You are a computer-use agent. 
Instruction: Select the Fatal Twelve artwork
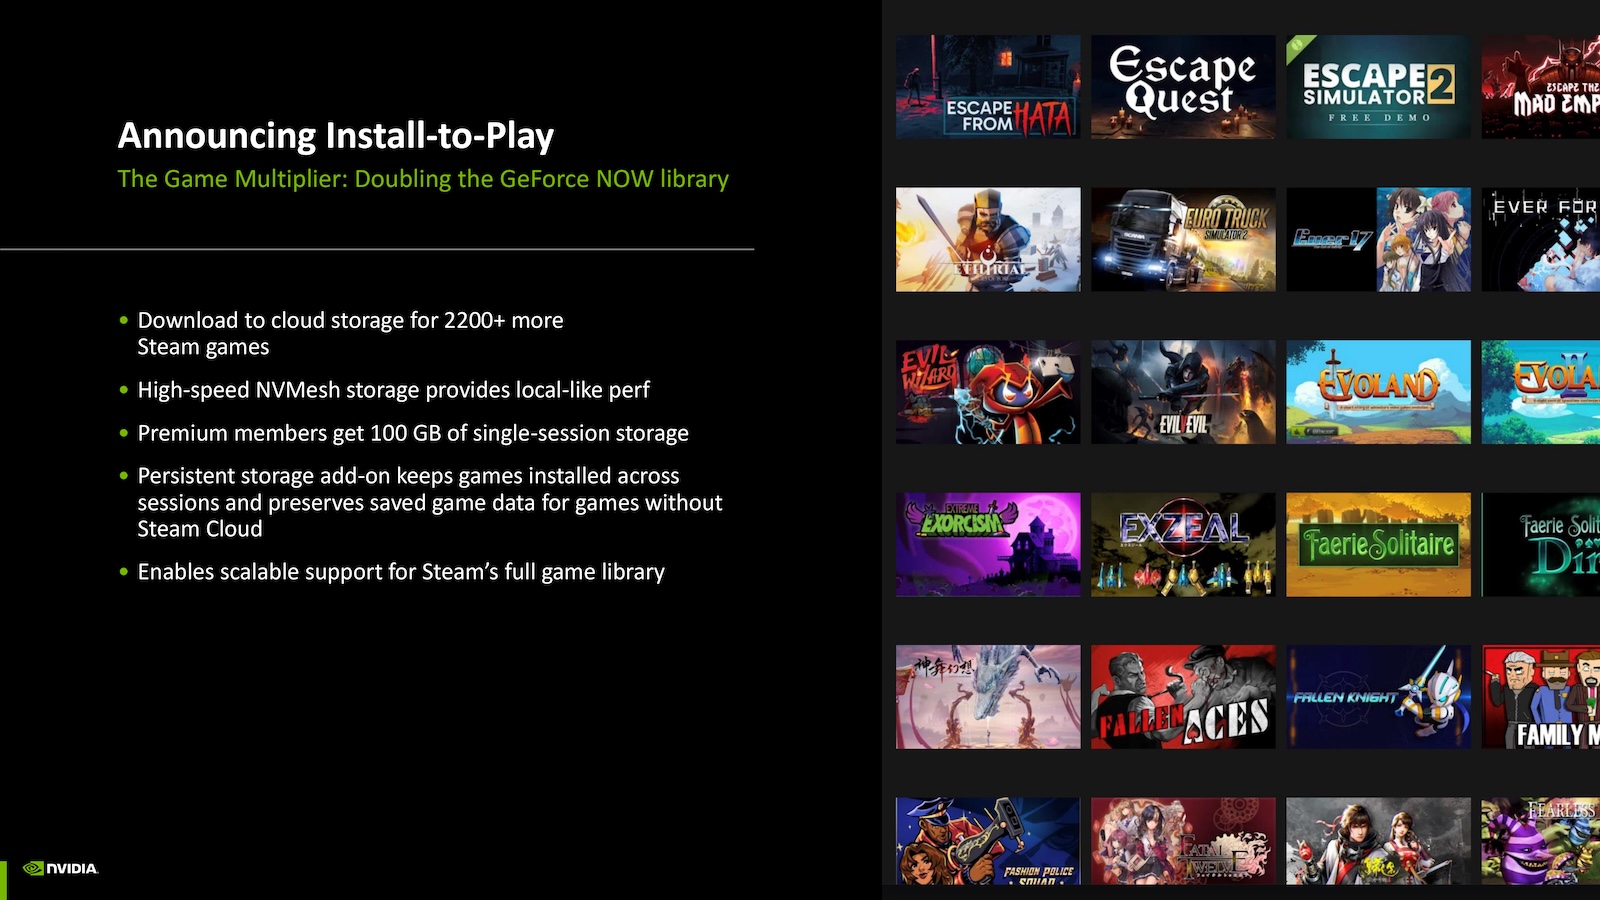(1182, 845)
